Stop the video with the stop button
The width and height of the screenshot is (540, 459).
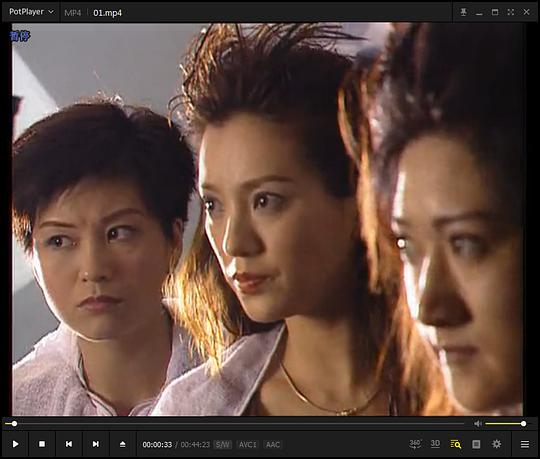[42, 444]
